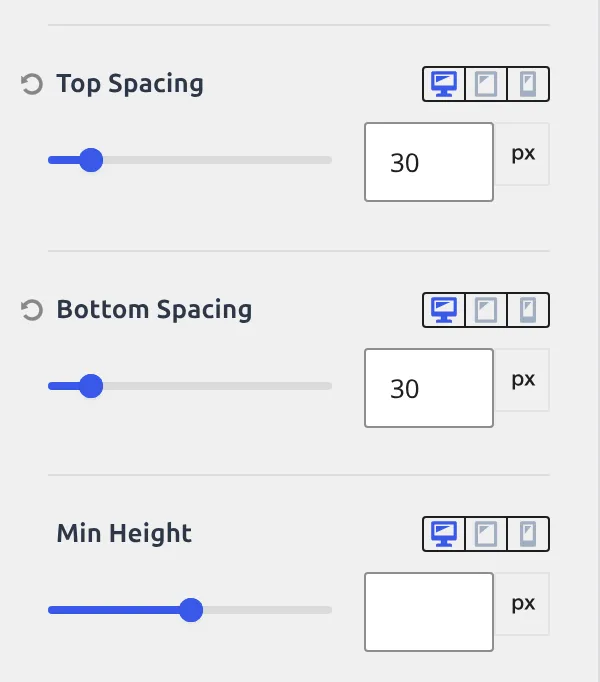Open the Min Height px unit selector
This screenshot has width=600, height=682.
tap(522, 604)
